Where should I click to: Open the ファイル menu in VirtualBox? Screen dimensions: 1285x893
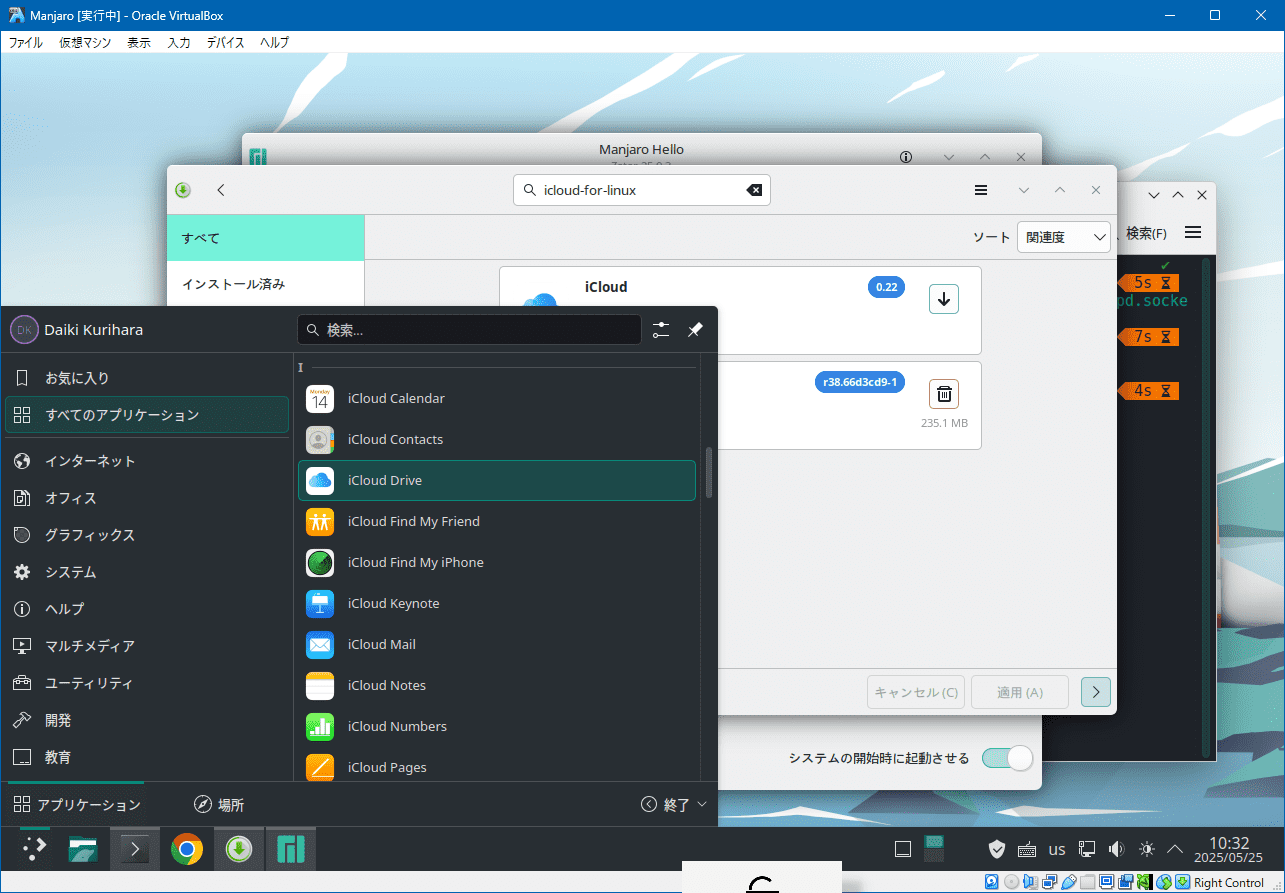(x=26, y=43)
